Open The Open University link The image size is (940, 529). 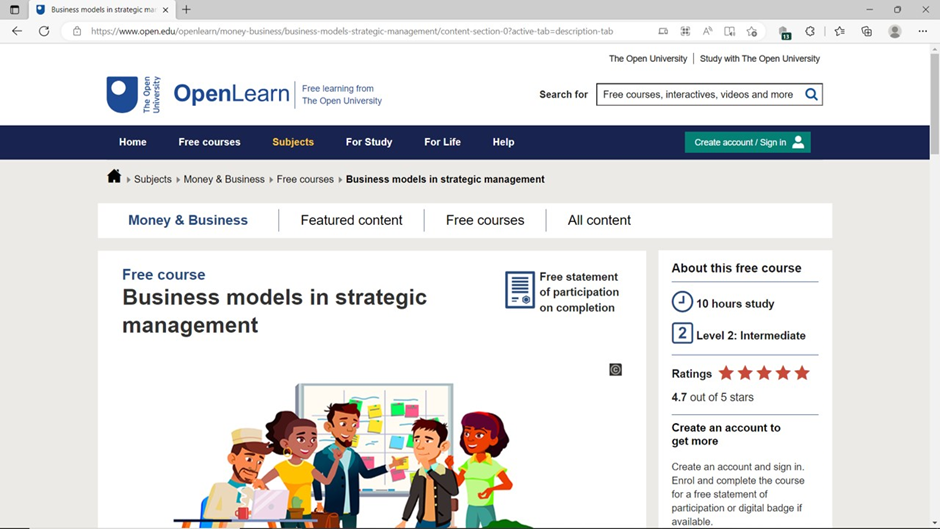point(647,59)
